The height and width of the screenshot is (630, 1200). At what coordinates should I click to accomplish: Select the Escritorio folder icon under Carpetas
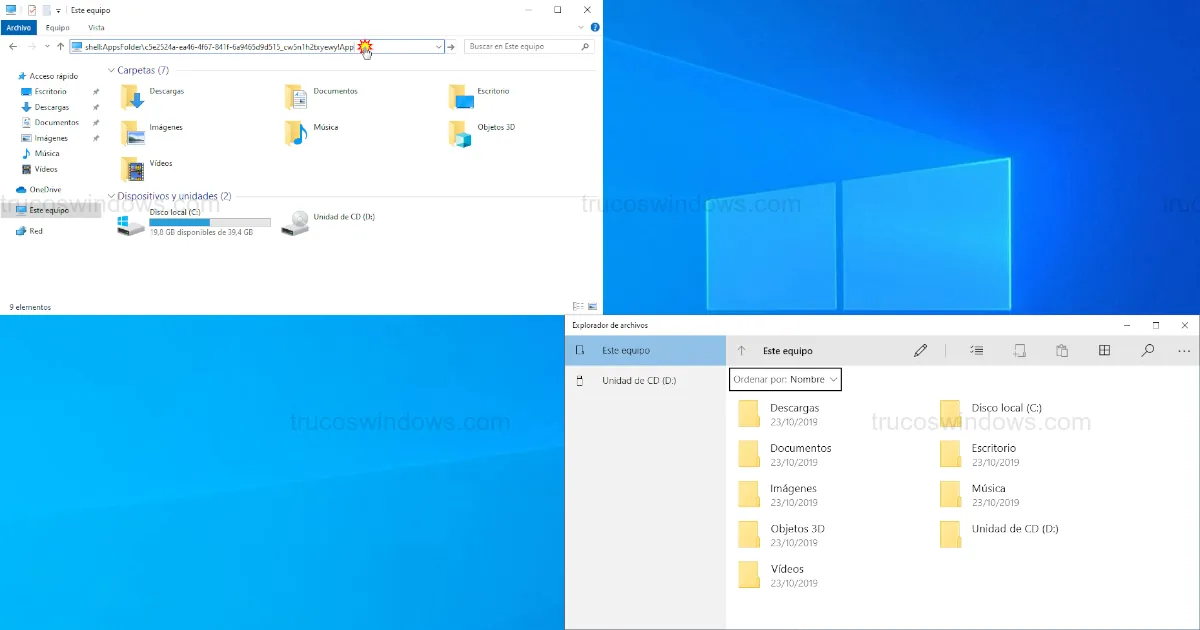(460, 96)
